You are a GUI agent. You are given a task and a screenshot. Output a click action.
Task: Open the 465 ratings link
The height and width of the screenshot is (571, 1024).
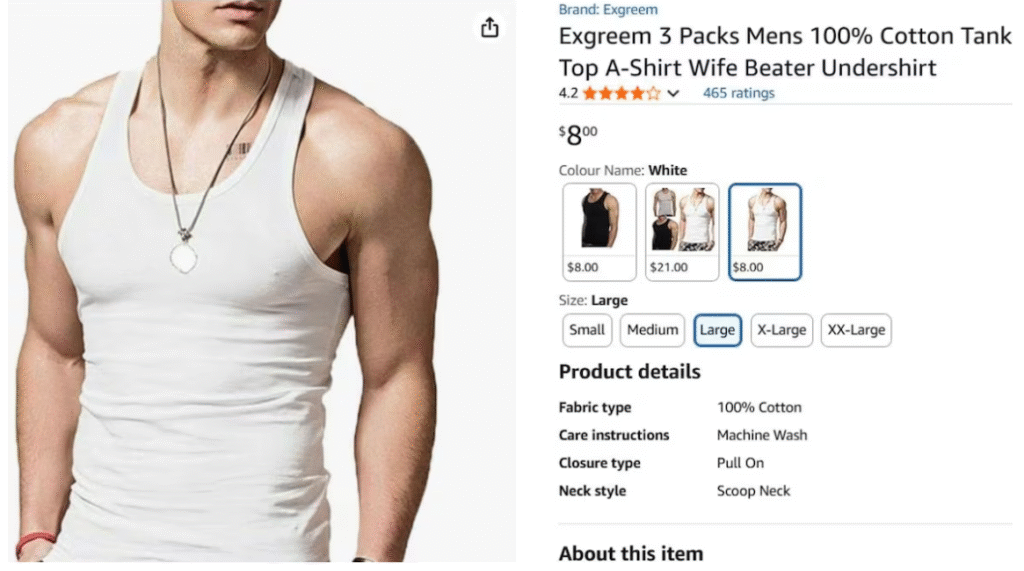click(738, 93)
